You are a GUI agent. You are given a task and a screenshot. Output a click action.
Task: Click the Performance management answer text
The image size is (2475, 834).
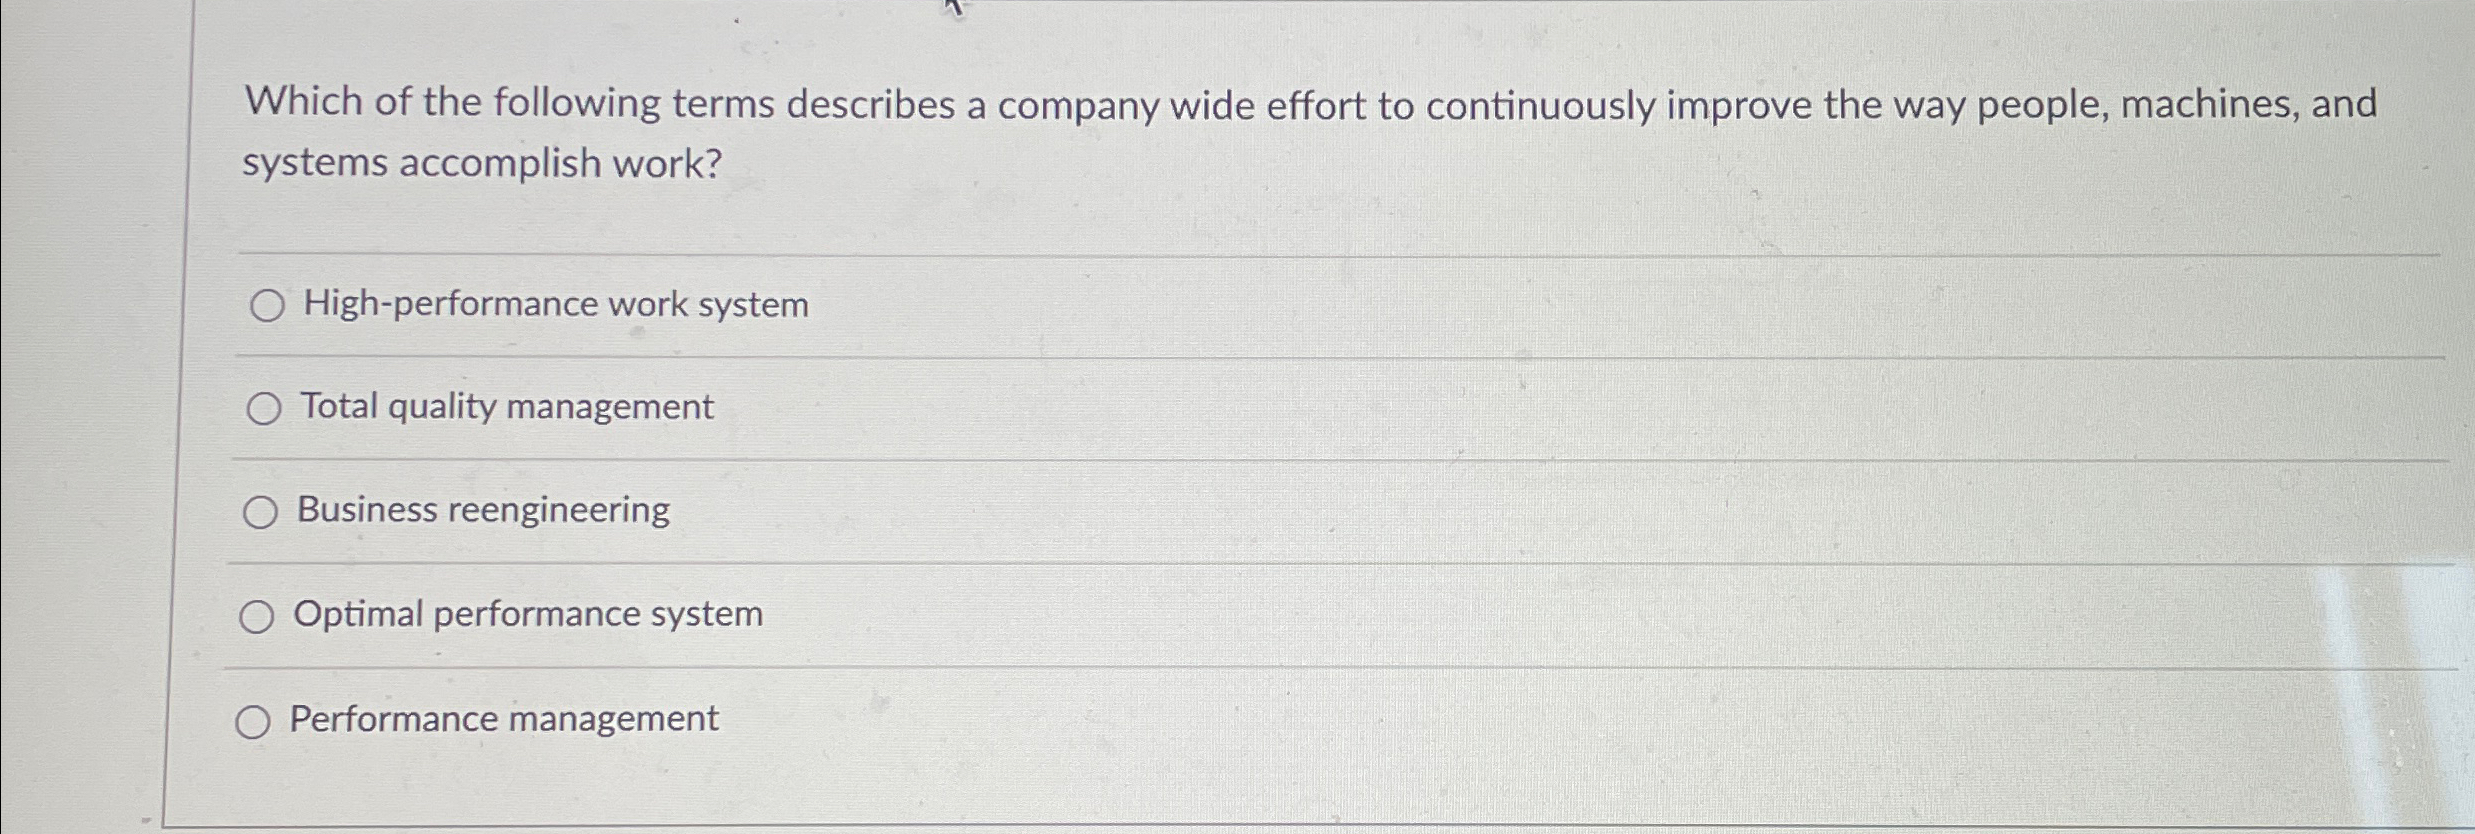[x=503, y=720]
